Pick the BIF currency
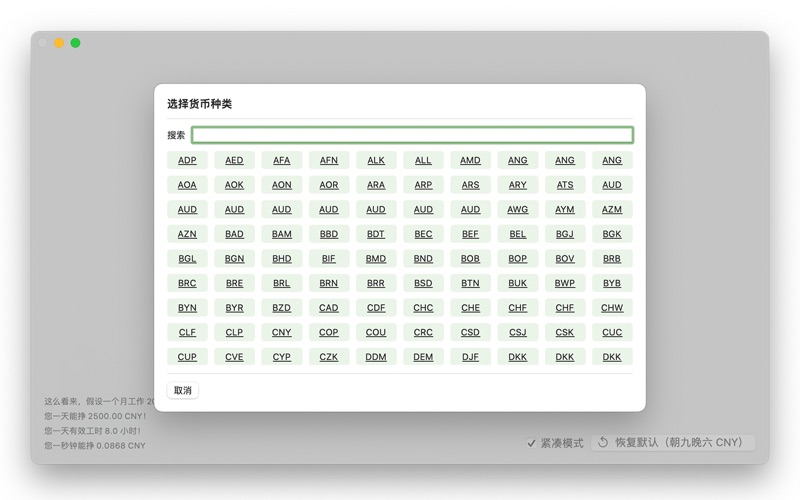The image size is (800, 500). (329, 259)
